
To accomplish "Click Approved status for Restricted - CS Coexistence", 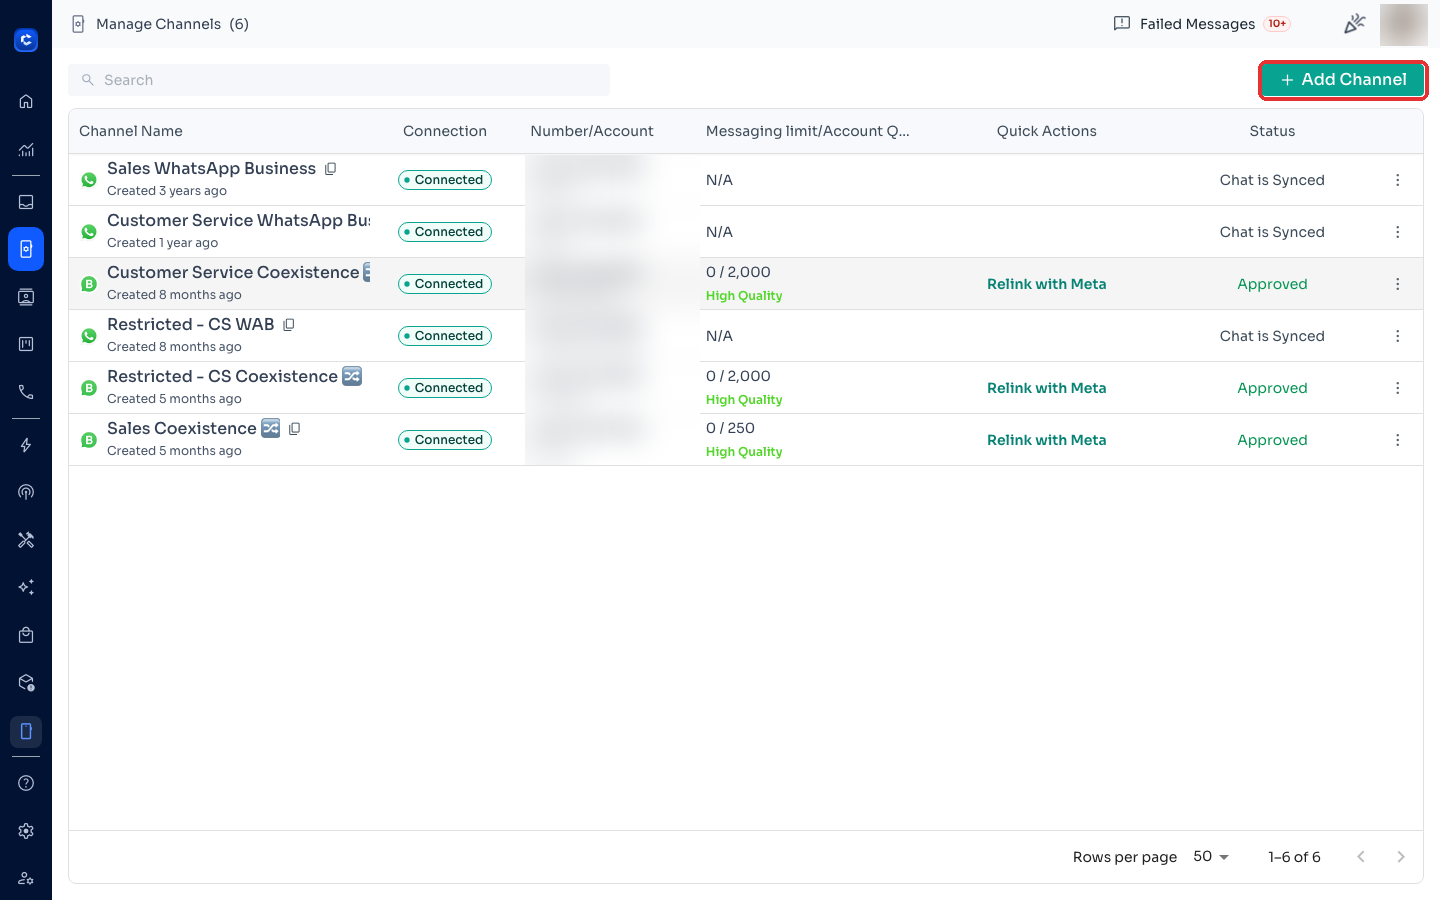I will (1272, 388).
